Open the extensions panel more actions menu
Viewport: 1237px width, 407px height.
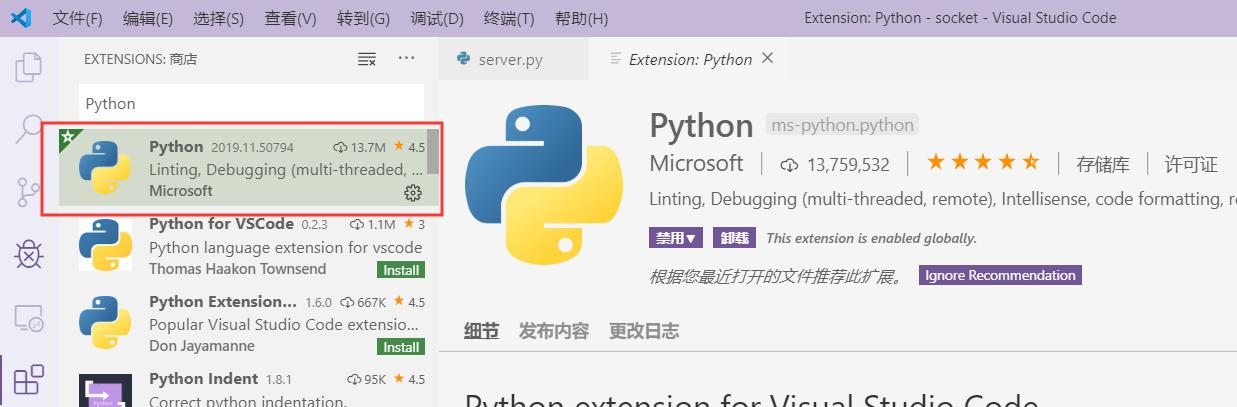[x=406, y=59]
